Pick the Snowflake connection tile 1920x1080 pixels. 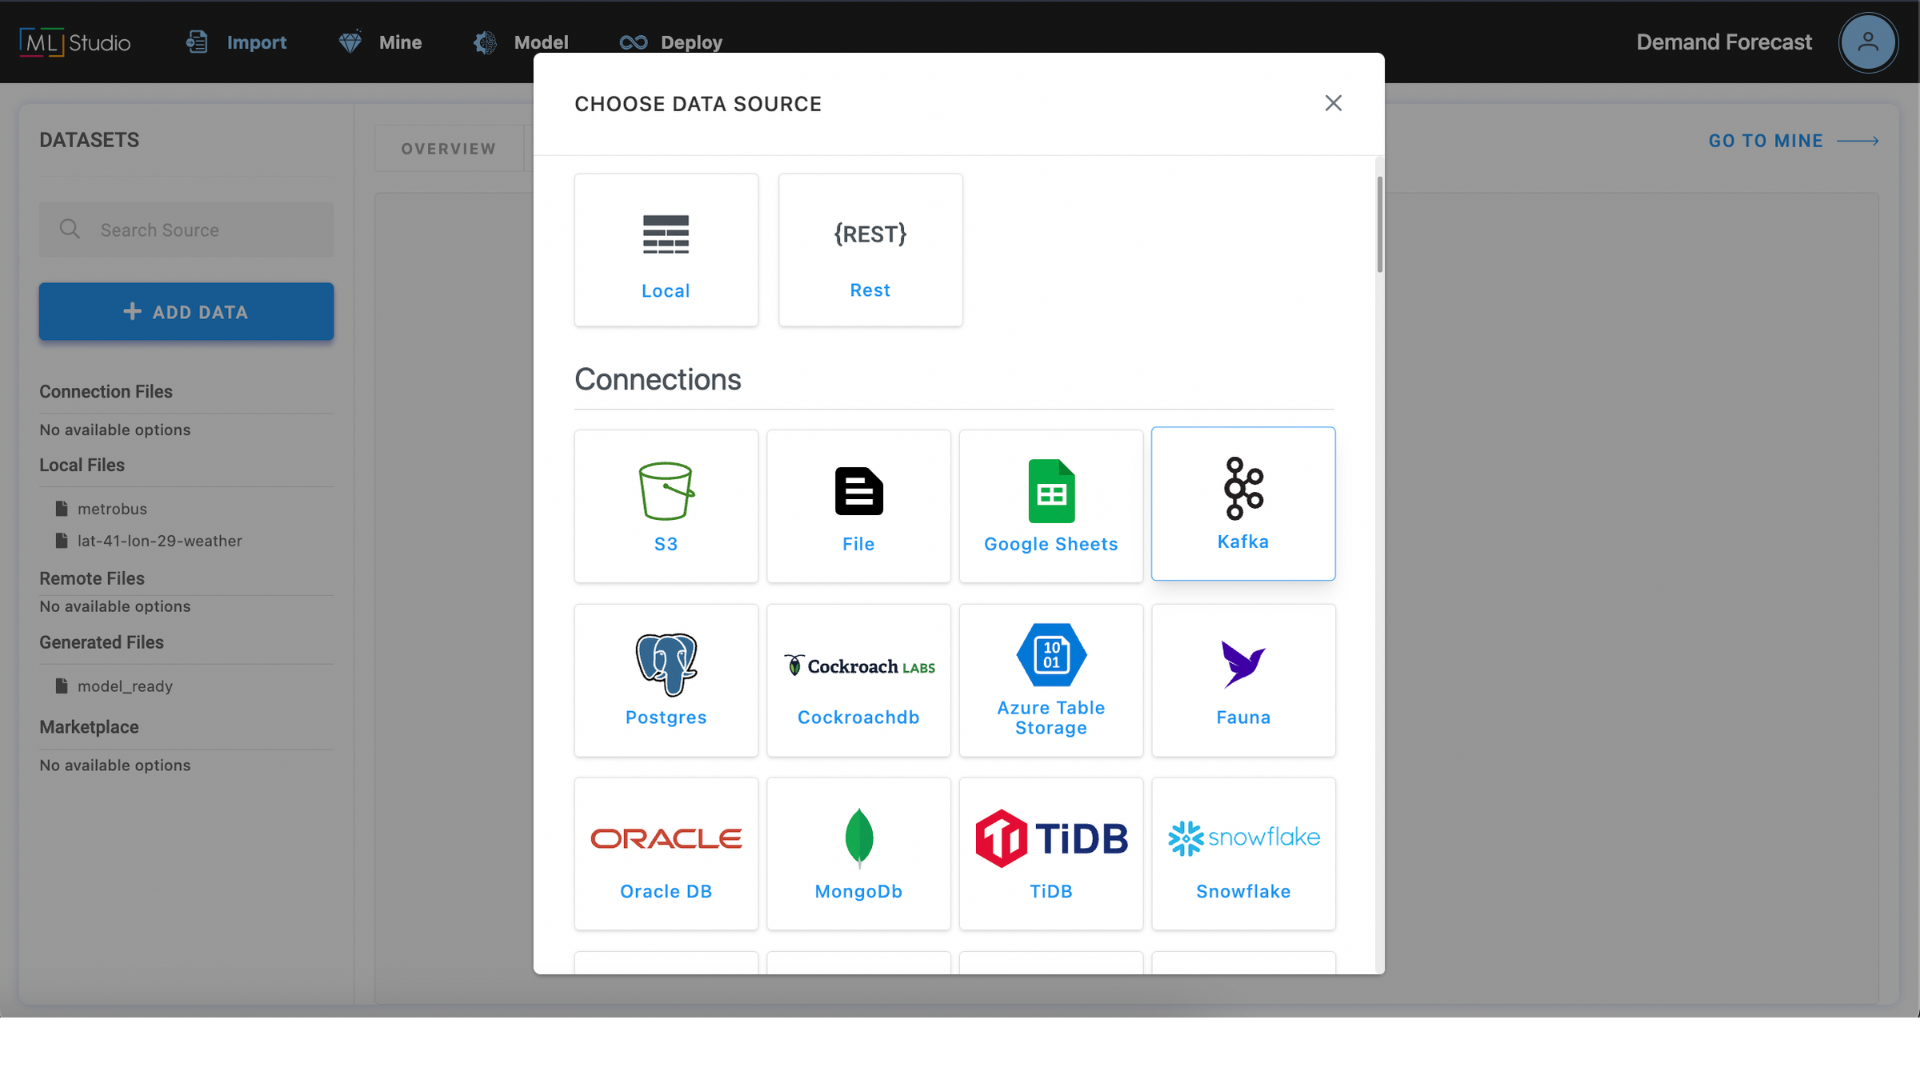coord(1243,854)
